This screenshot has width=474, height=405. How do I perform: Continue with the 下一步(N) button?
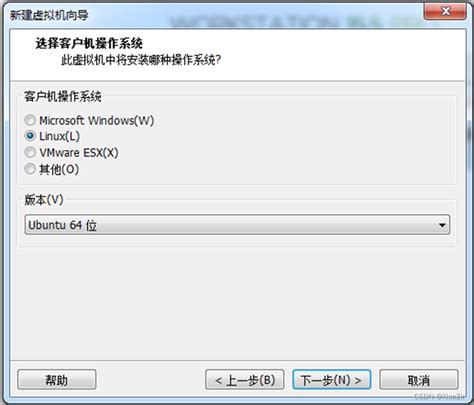pos(332,380)
